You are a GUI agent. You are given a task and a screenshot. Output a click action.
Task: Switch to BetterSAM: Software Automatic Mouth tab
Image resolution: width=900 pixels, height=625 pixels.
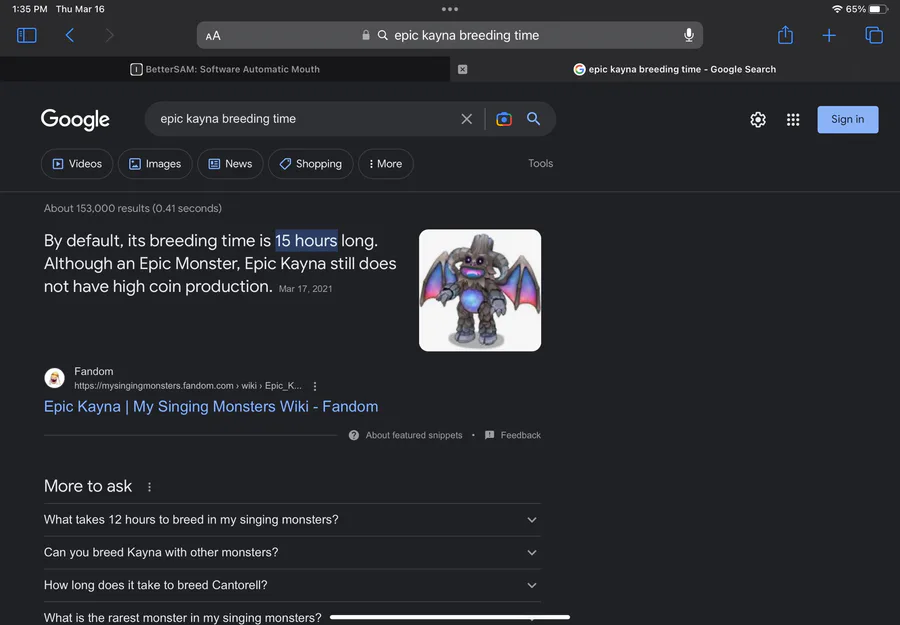[x=225, y=69]
